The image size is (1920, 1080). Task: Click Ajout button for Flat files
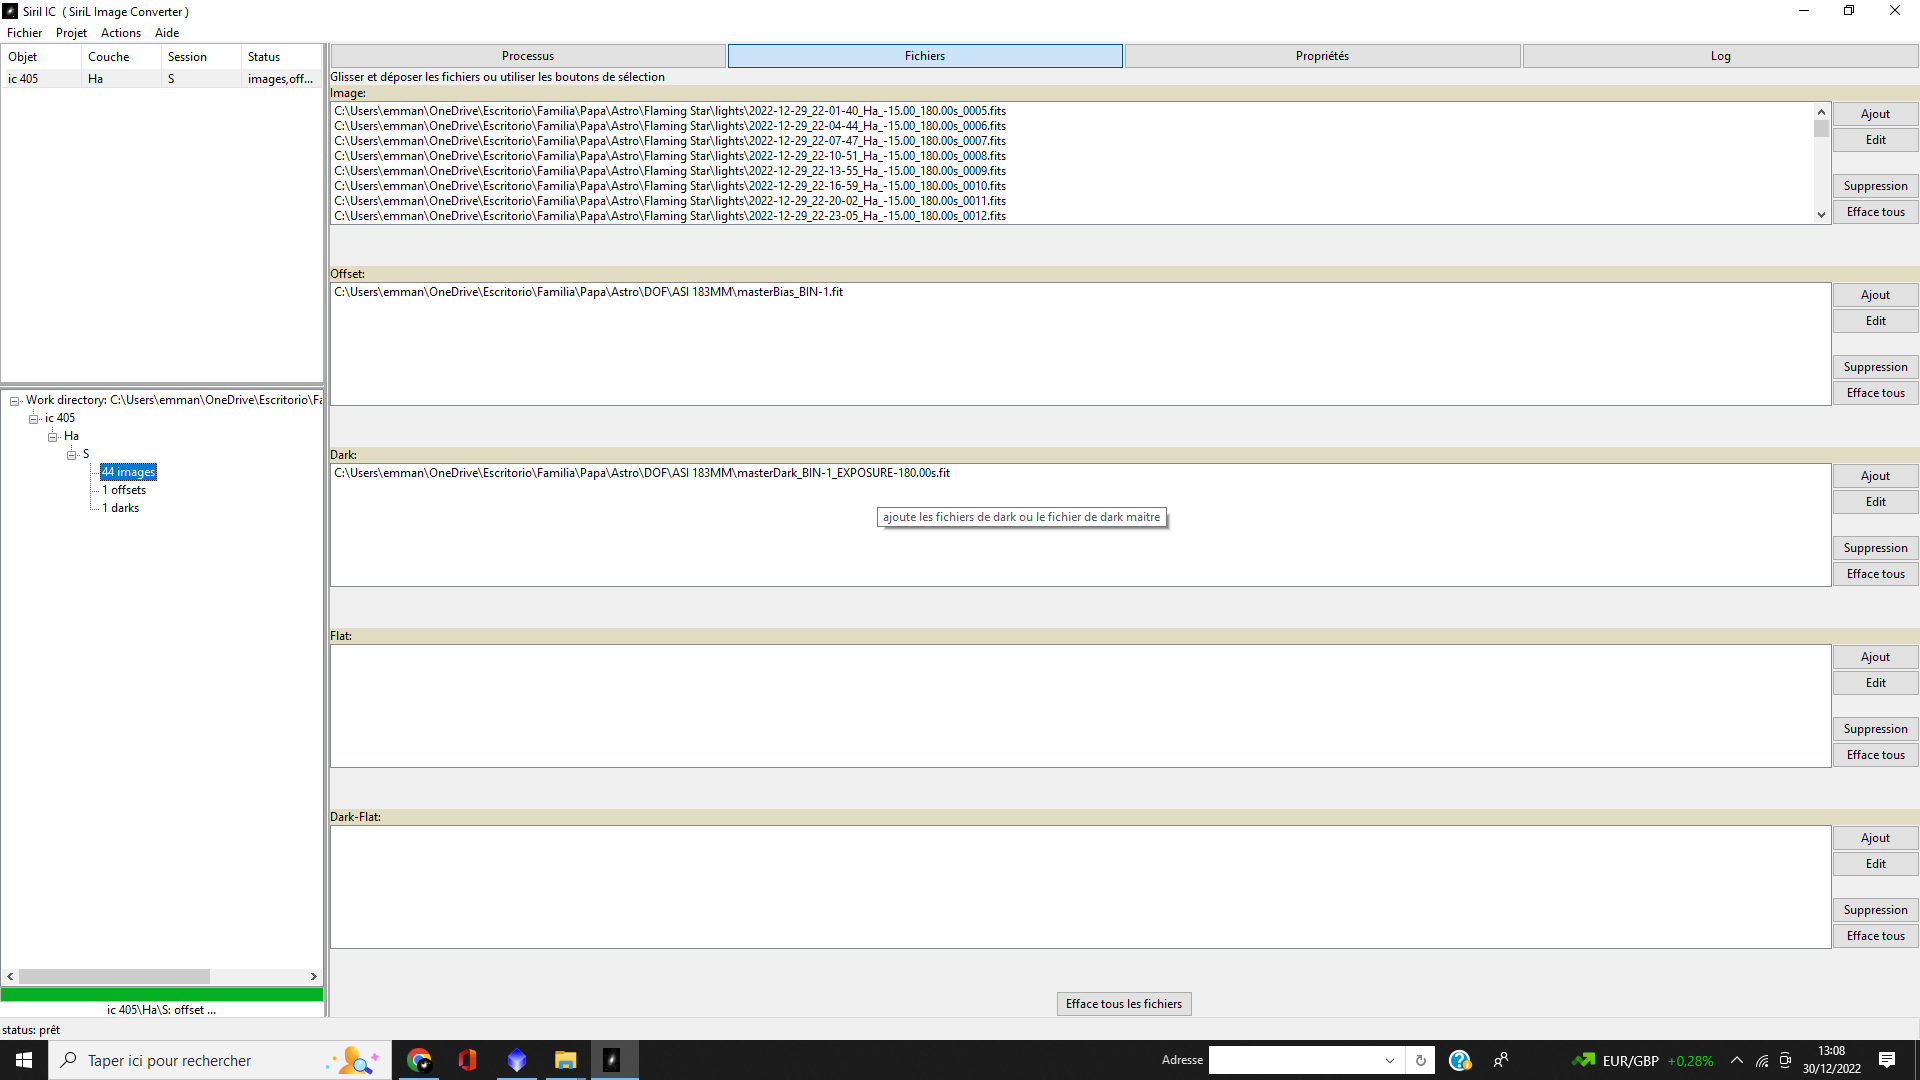tap(1874, 657)
